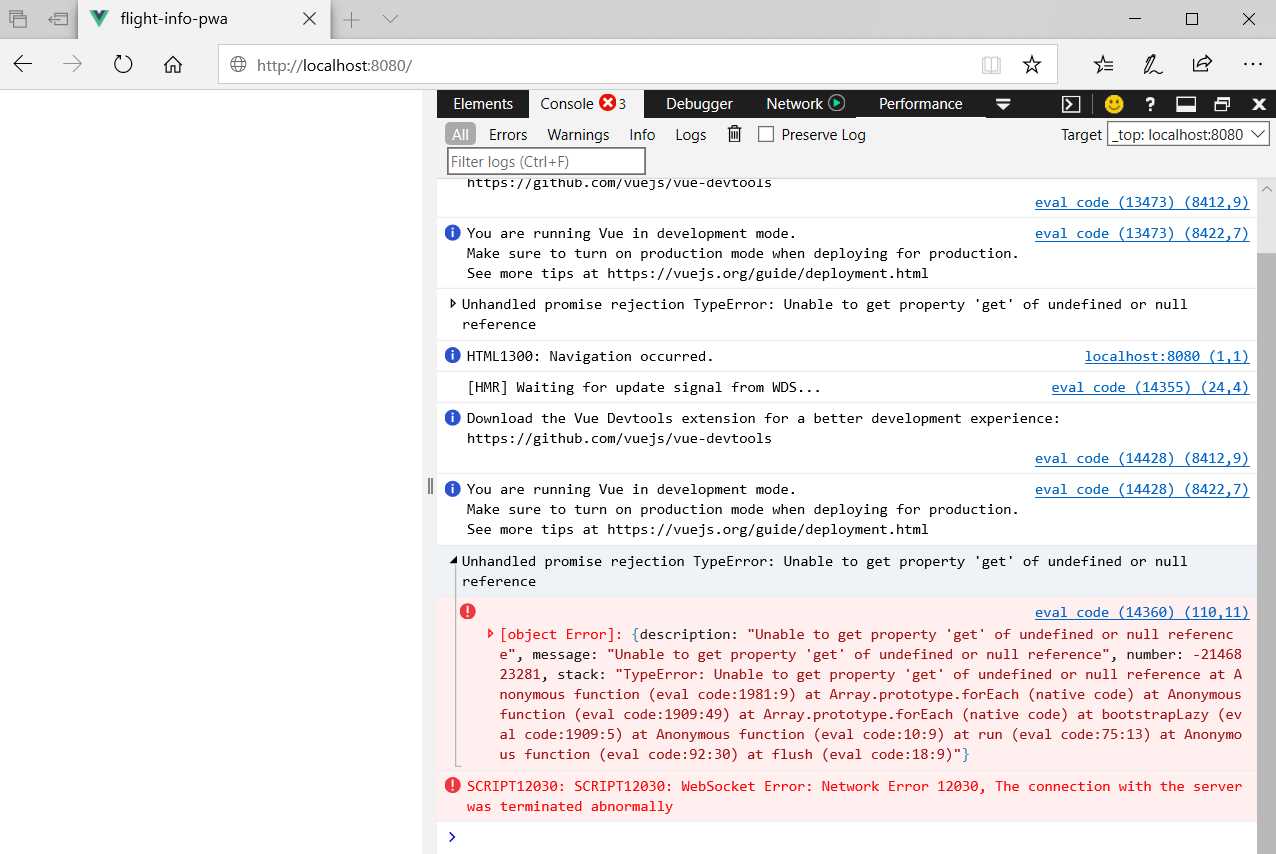
Task: Open the console drawer icon
Action: pos(1071,103)
